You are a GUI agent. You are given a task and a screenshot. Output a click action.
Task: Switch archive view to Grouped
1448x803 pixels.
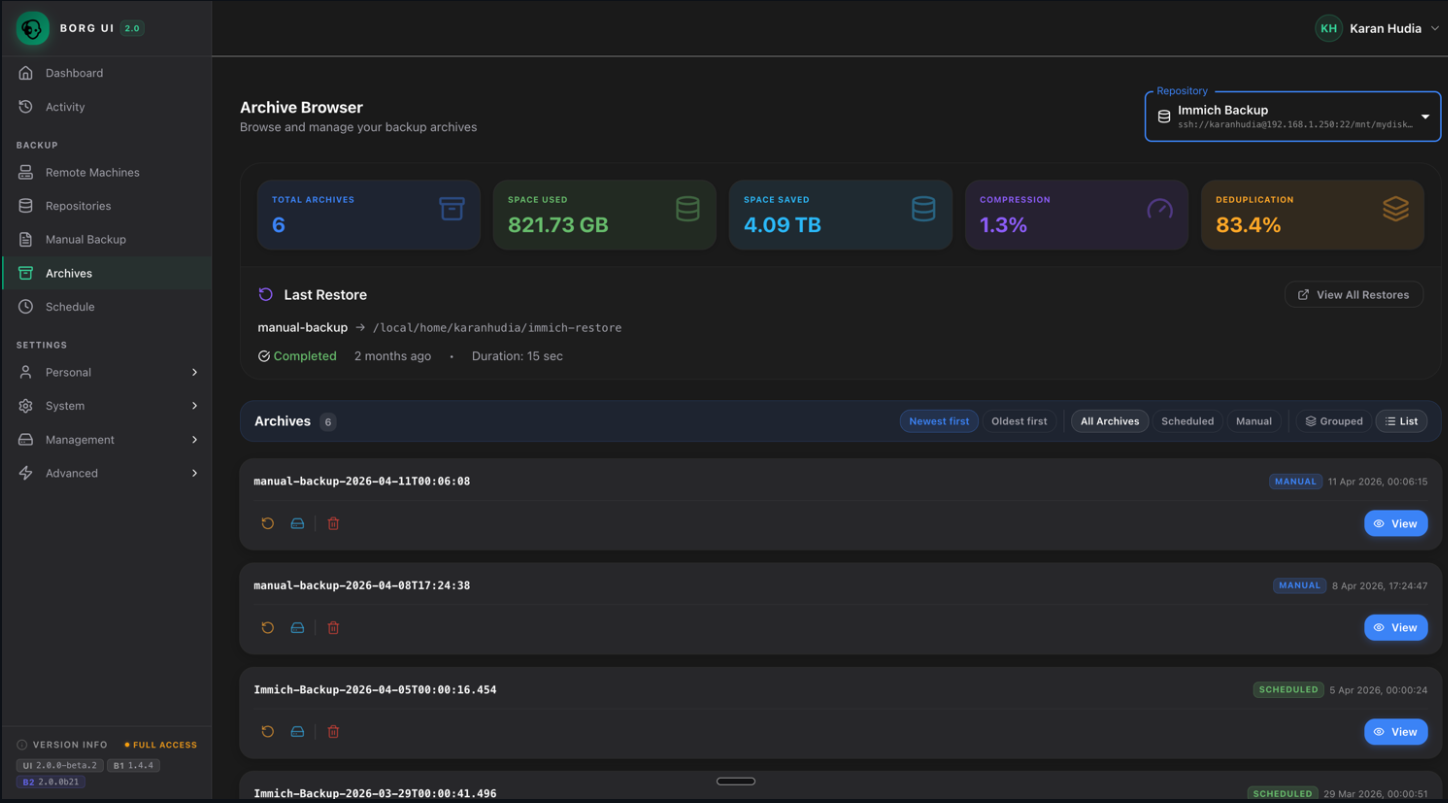(x=1334, y=421)
